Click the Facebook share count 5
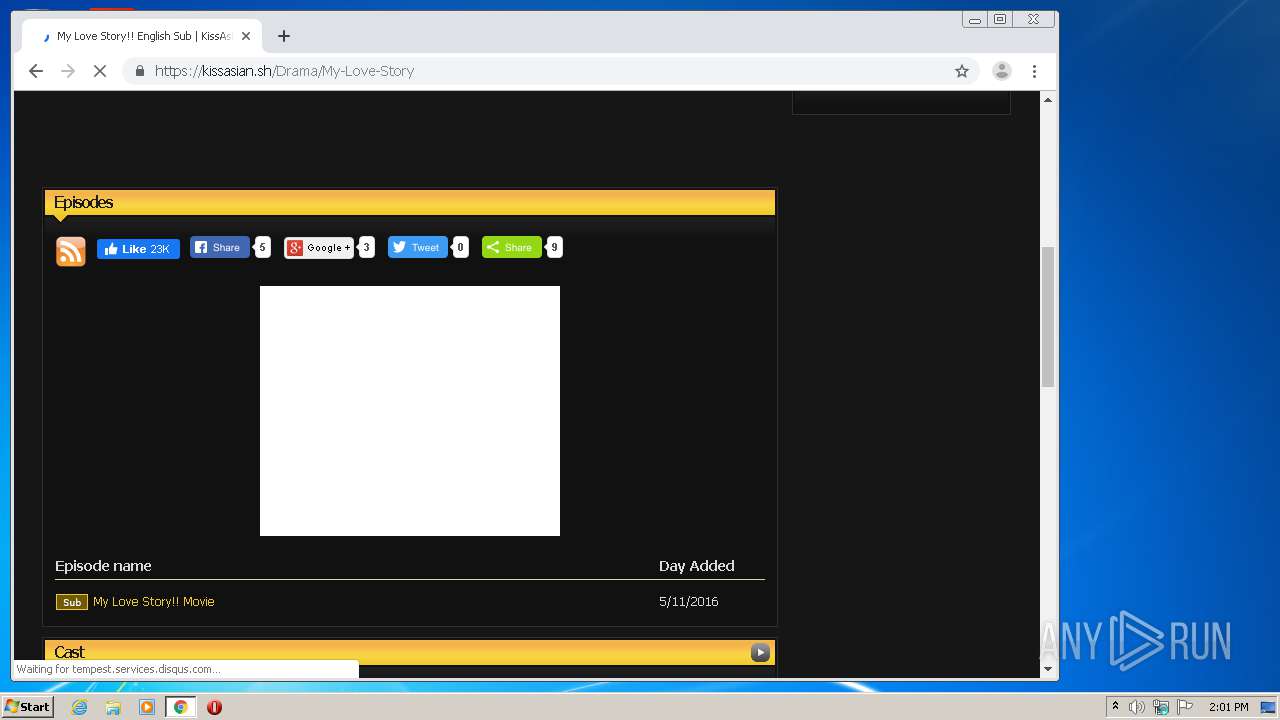The height and width of the screenshot is (720, 1280). pyautogui.click(x=262, y=247)
